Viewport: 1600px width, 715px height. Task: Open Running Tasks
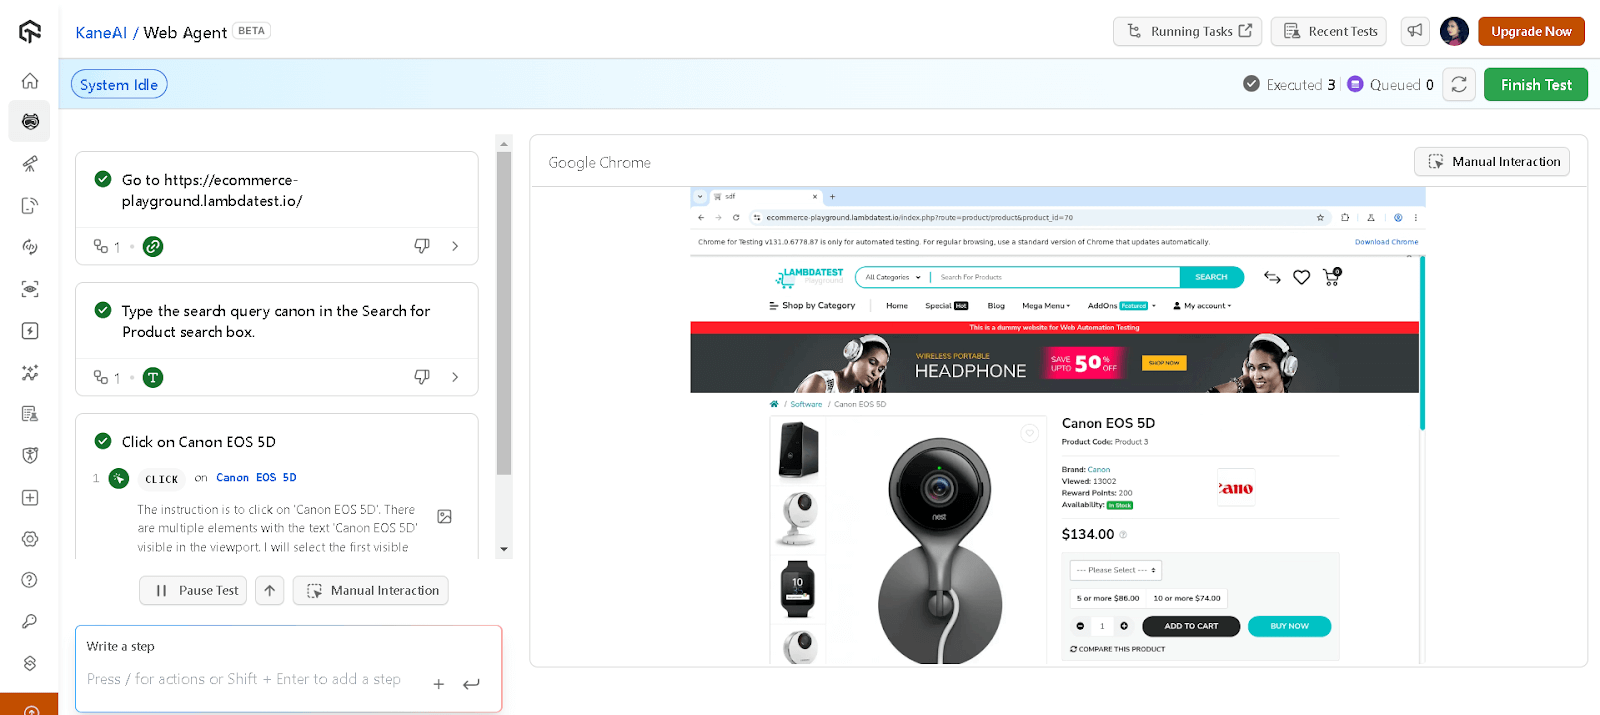[x=1188, y=31]
